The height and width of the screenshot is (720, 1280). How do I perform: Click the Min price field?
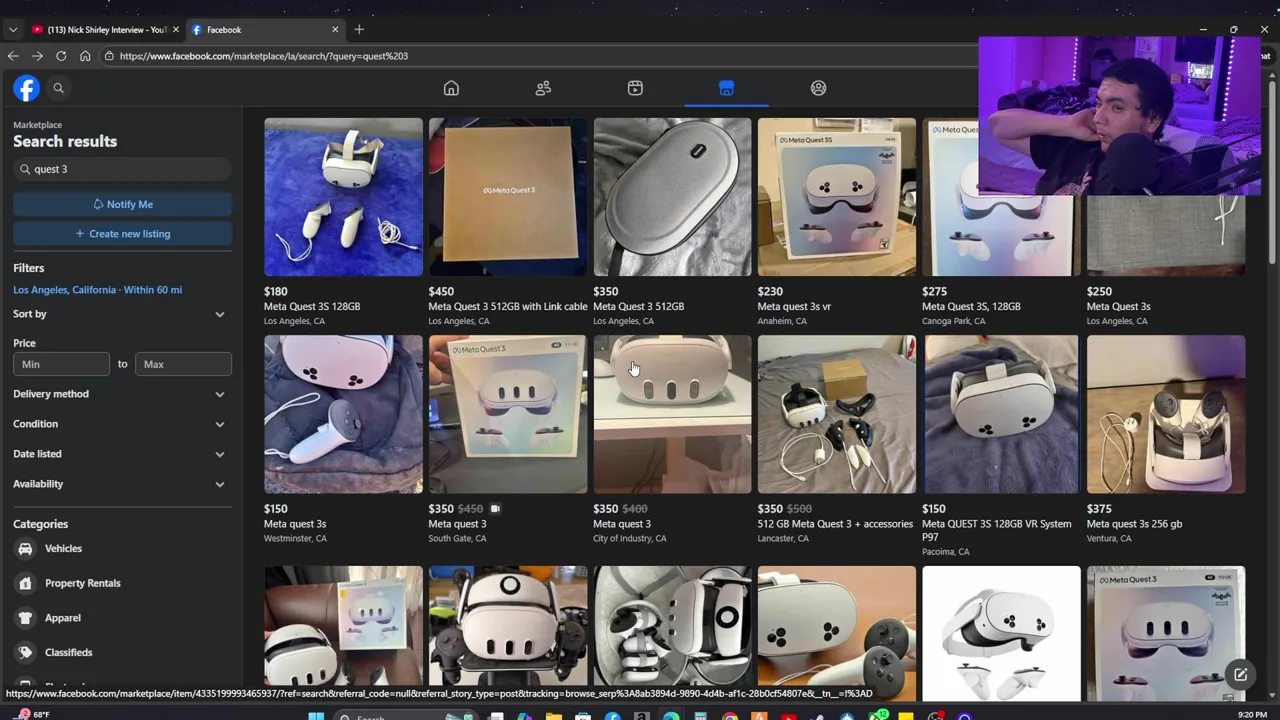pos(61,364)
